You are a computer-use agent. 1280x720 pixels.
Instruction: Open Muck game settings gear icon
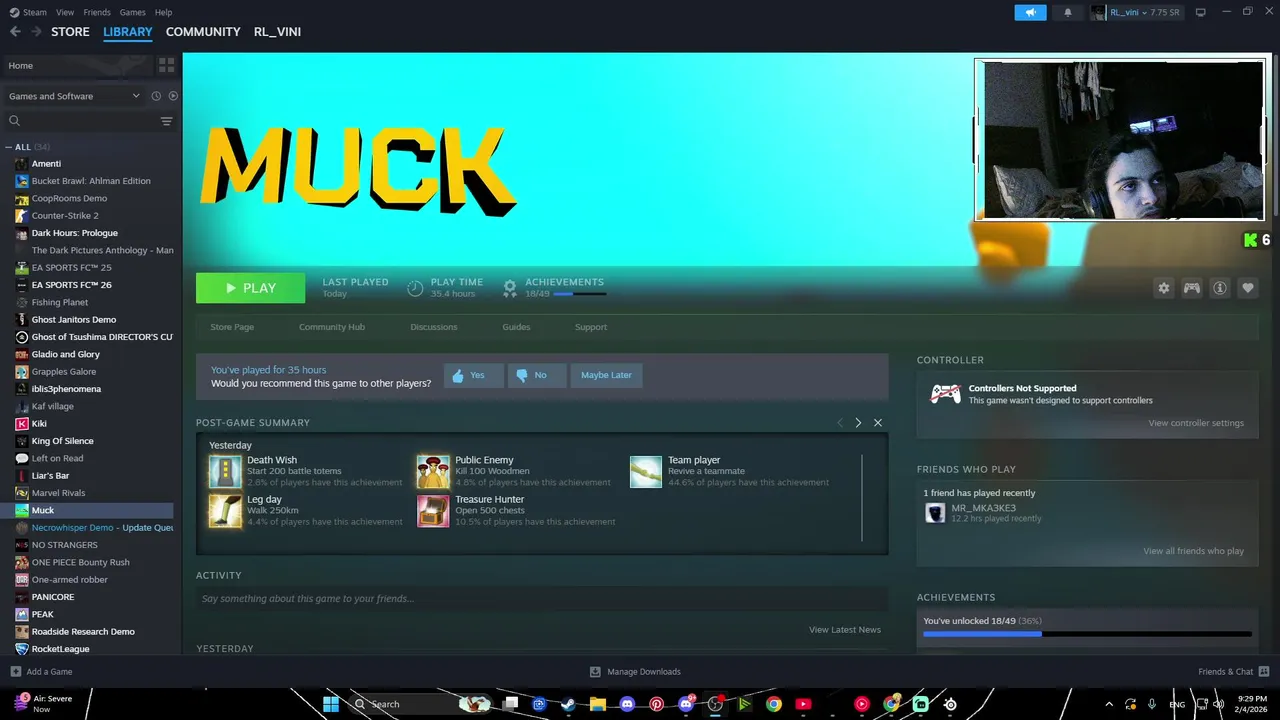[1163, 288]
